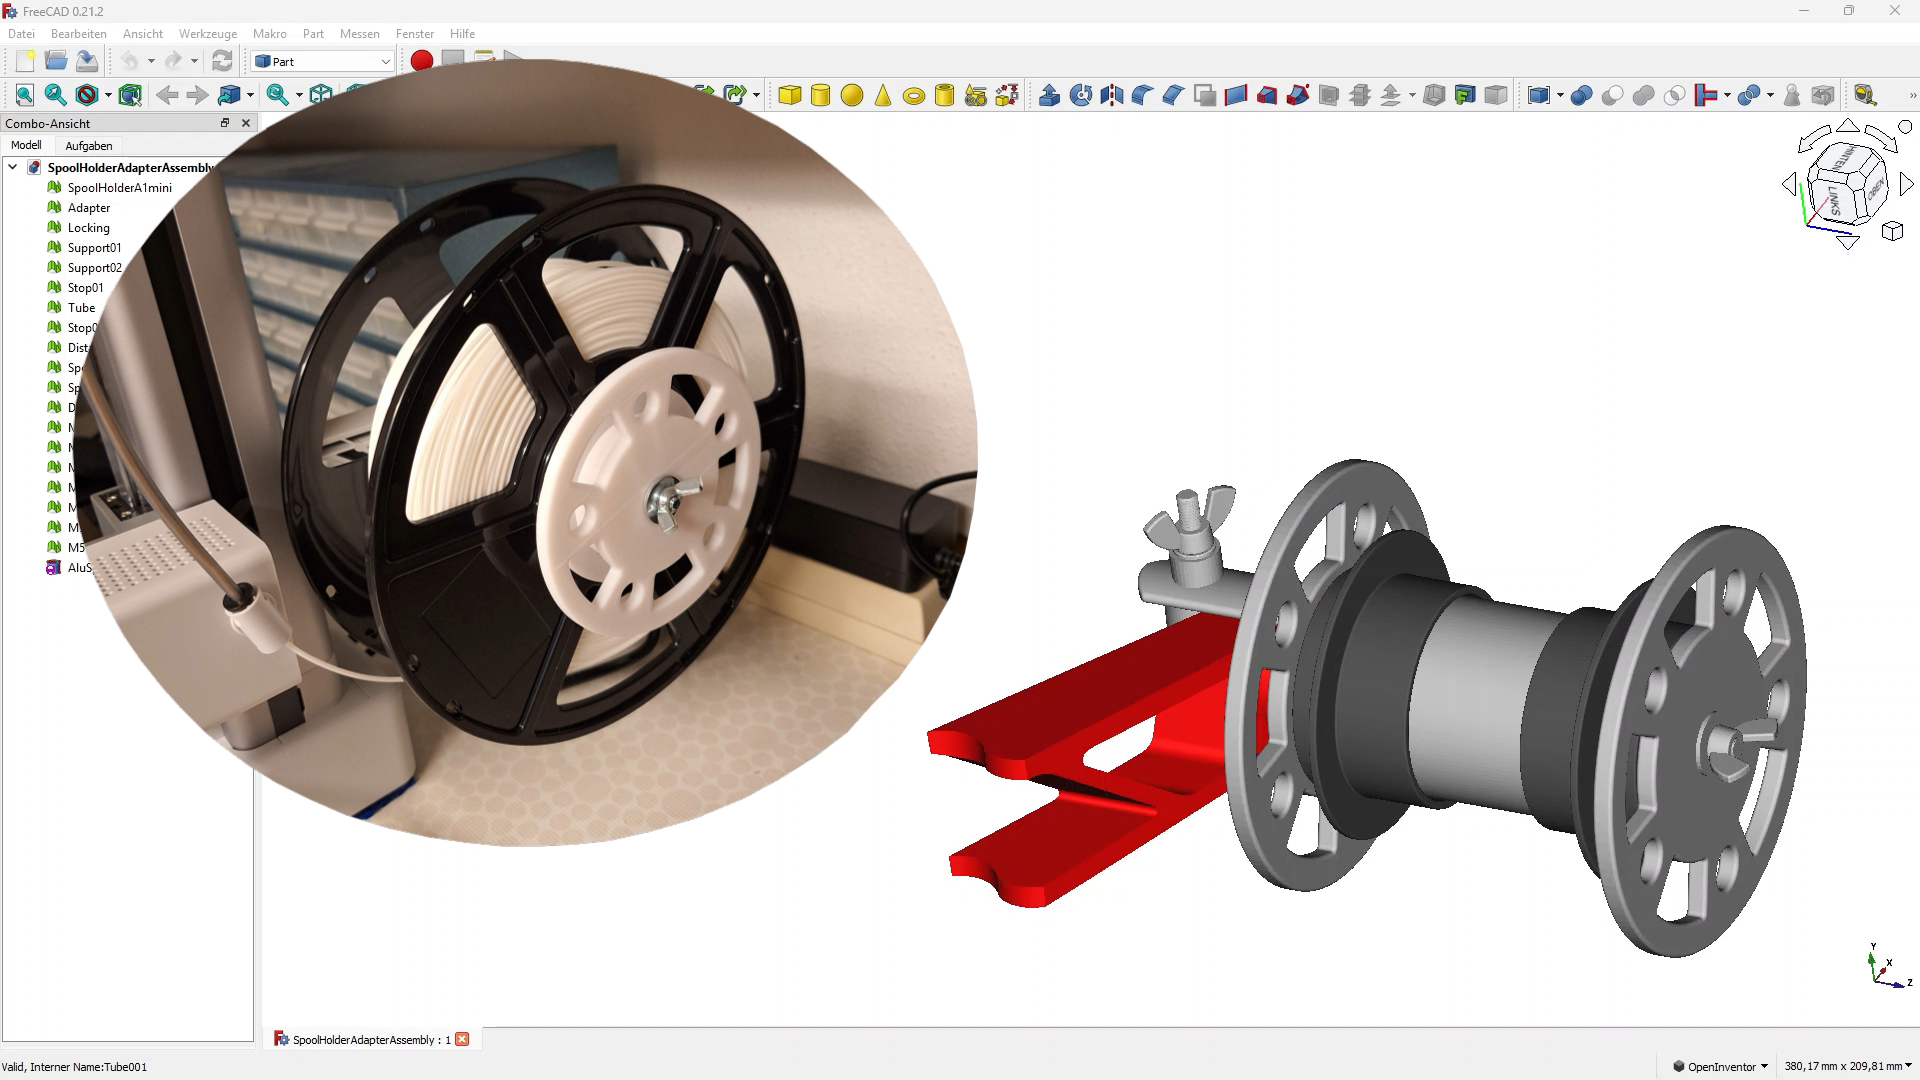Revolve the selected shape

click(1081, 95)
